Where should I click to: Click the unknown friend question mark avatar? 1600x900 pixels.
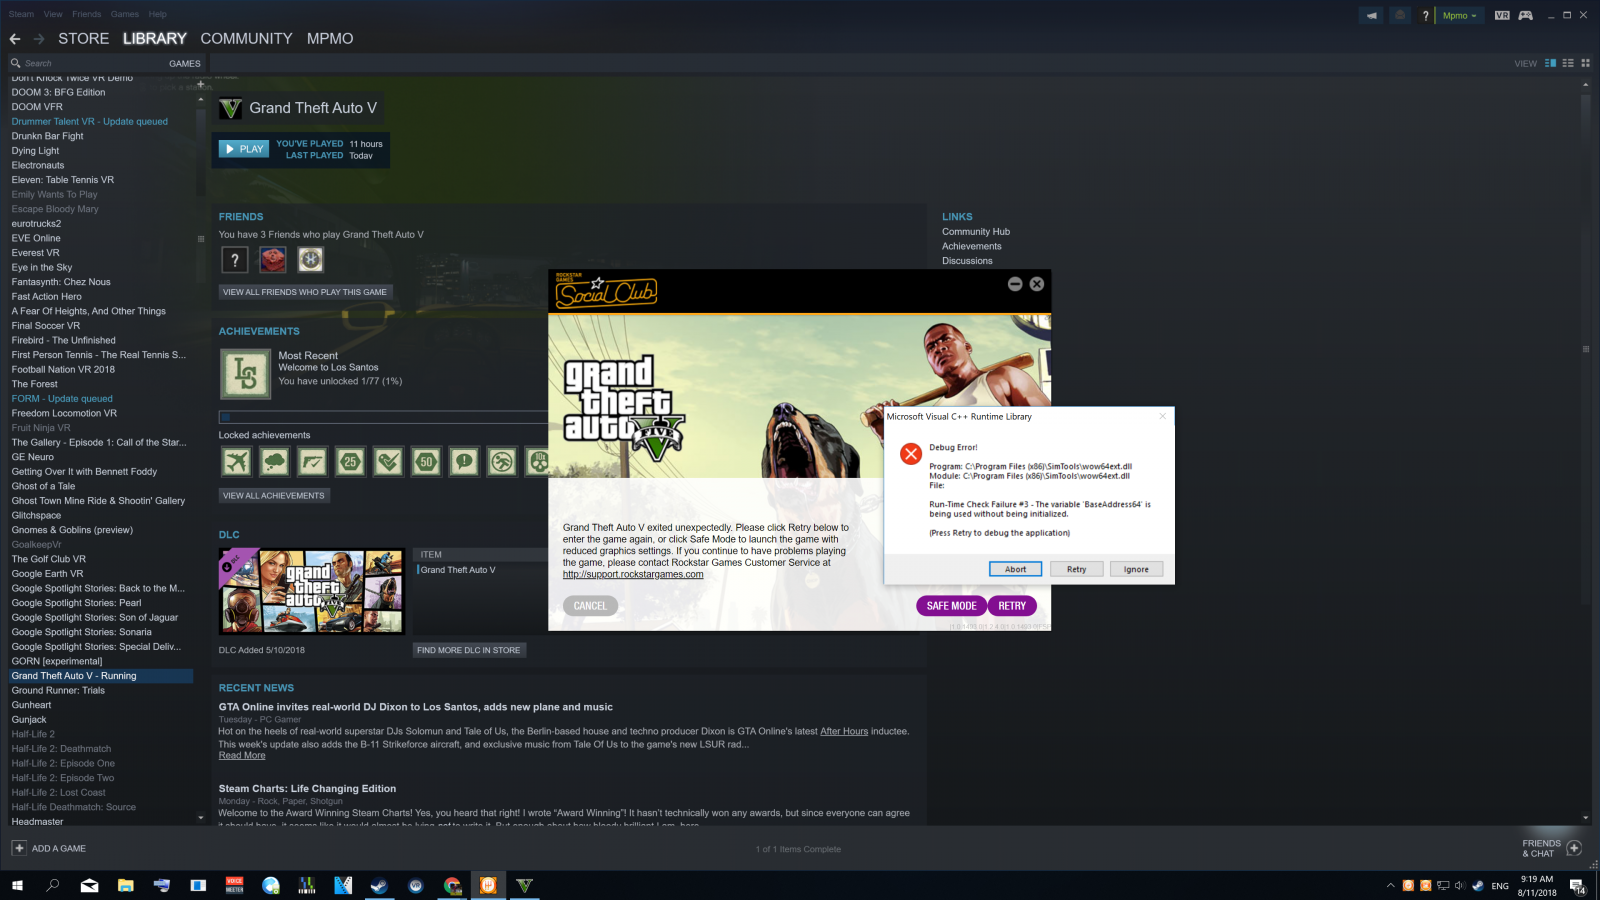click(x=235, y=260)
